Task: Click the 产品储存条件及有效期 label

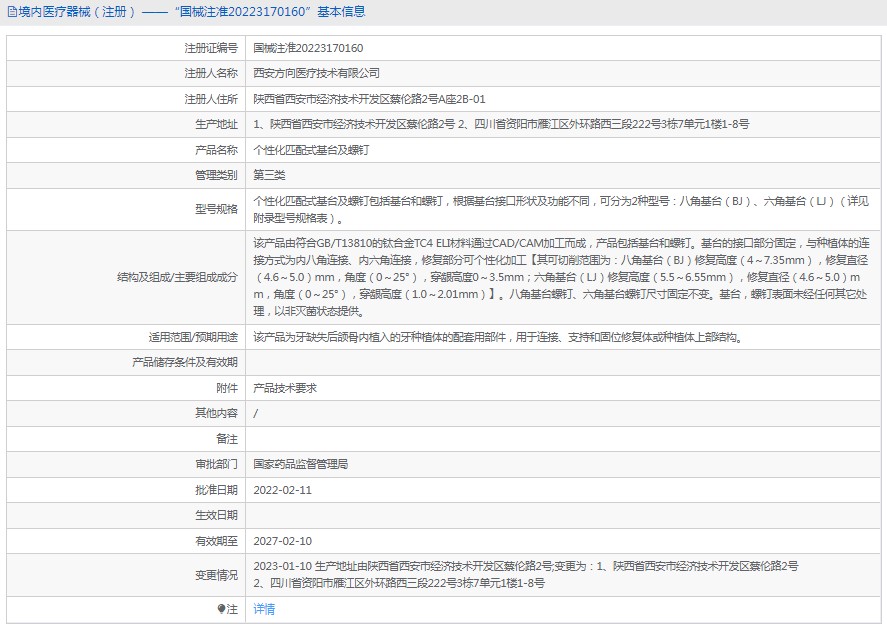Action: pos(185,362)
